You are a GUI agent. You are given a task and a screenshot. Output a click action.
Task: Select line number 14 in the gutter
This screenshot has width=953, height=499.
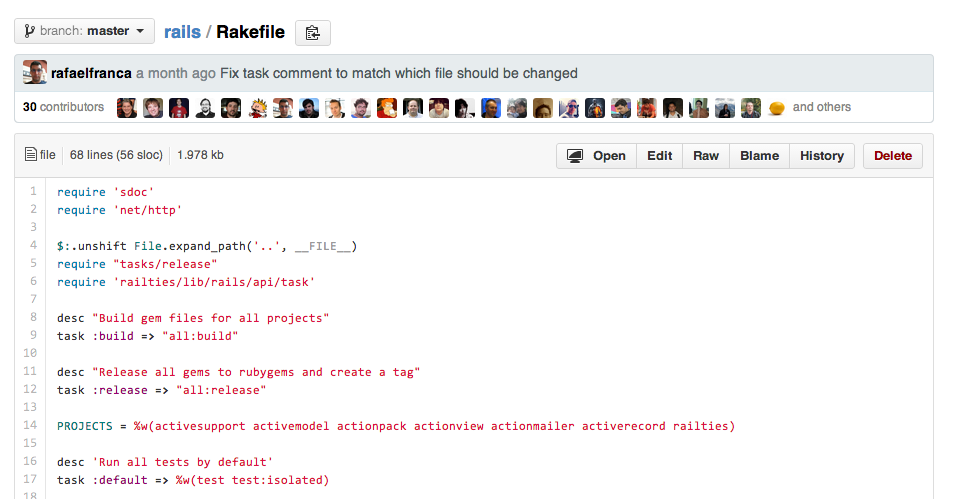[x=31, y=426]
